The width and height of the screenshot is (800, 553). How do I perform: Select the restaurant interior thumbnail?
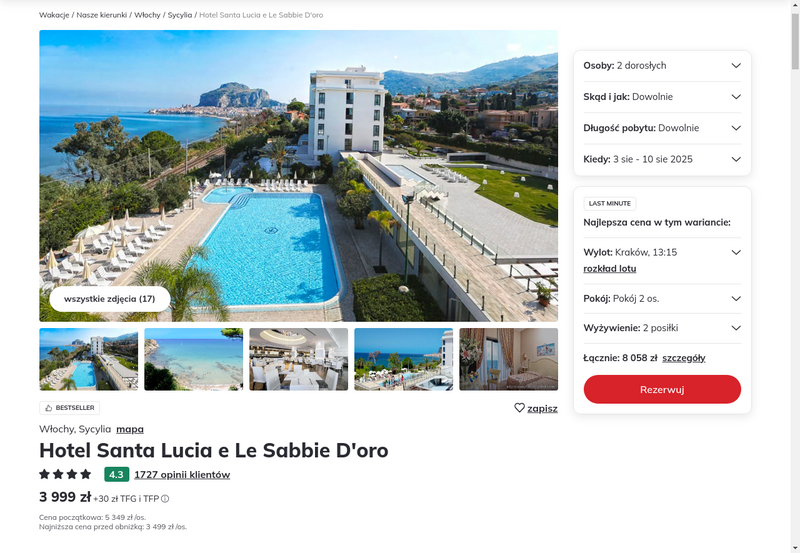tap(298, 359)
